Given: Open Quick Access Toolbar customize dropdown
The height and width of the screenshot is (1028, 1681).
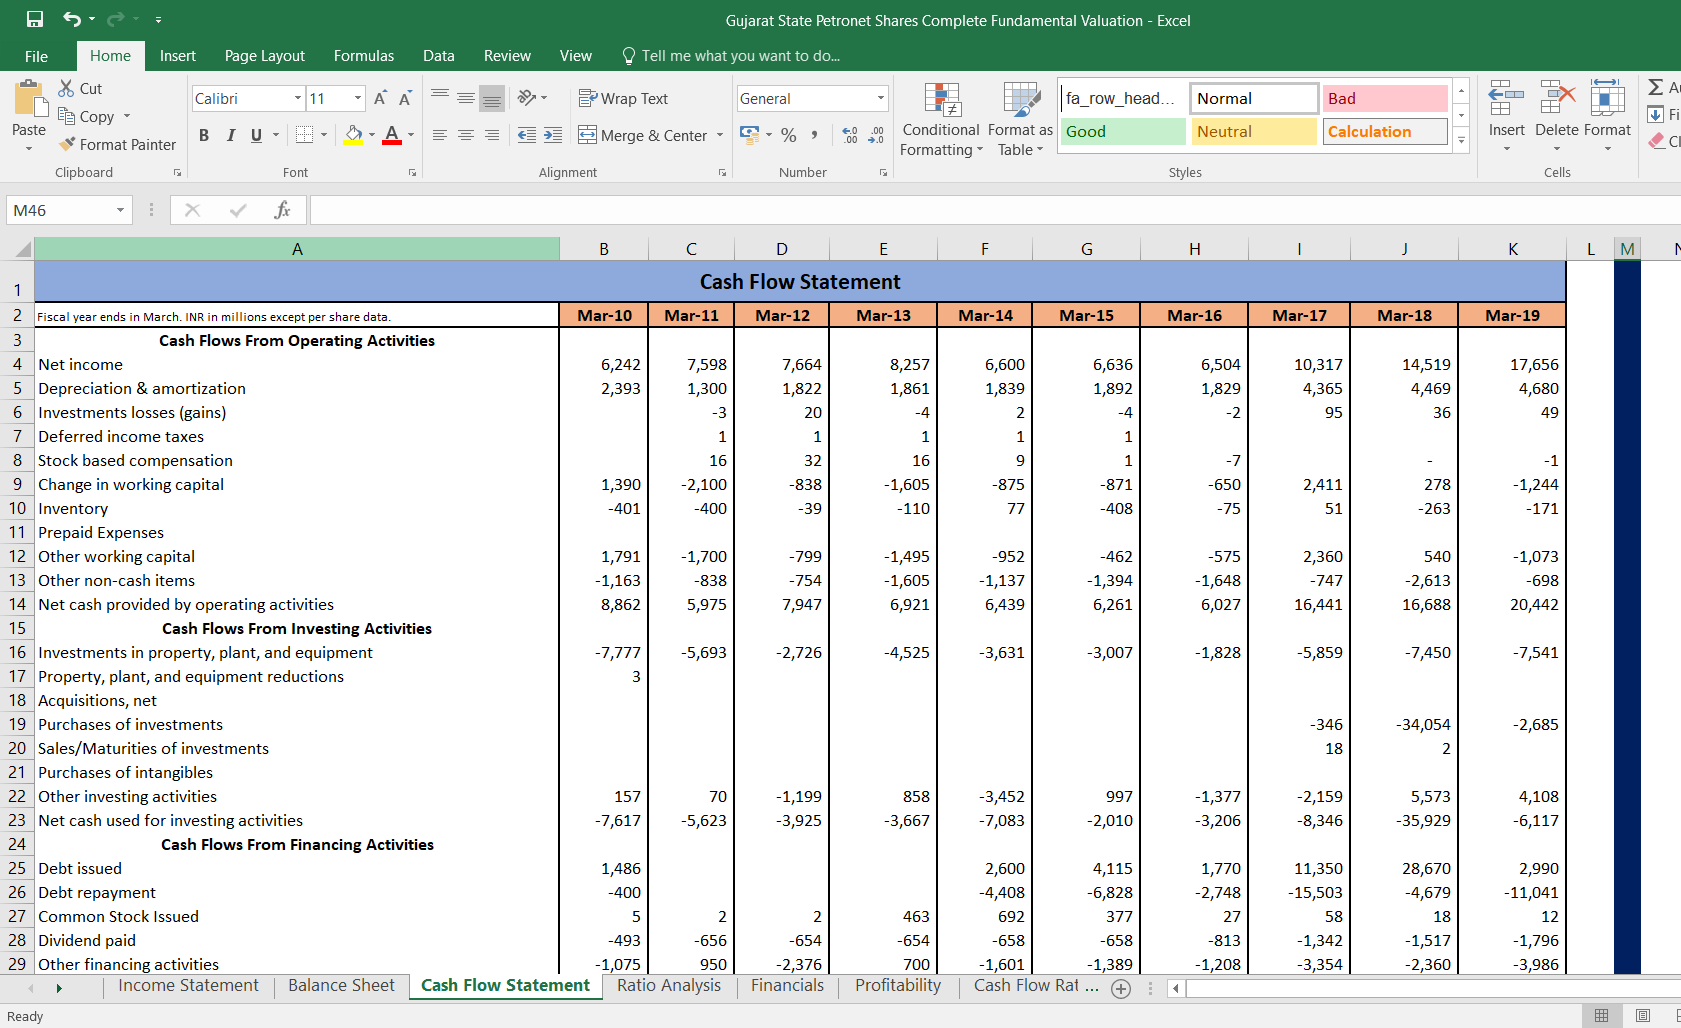Looking at the screenshot, I should 158,20.
